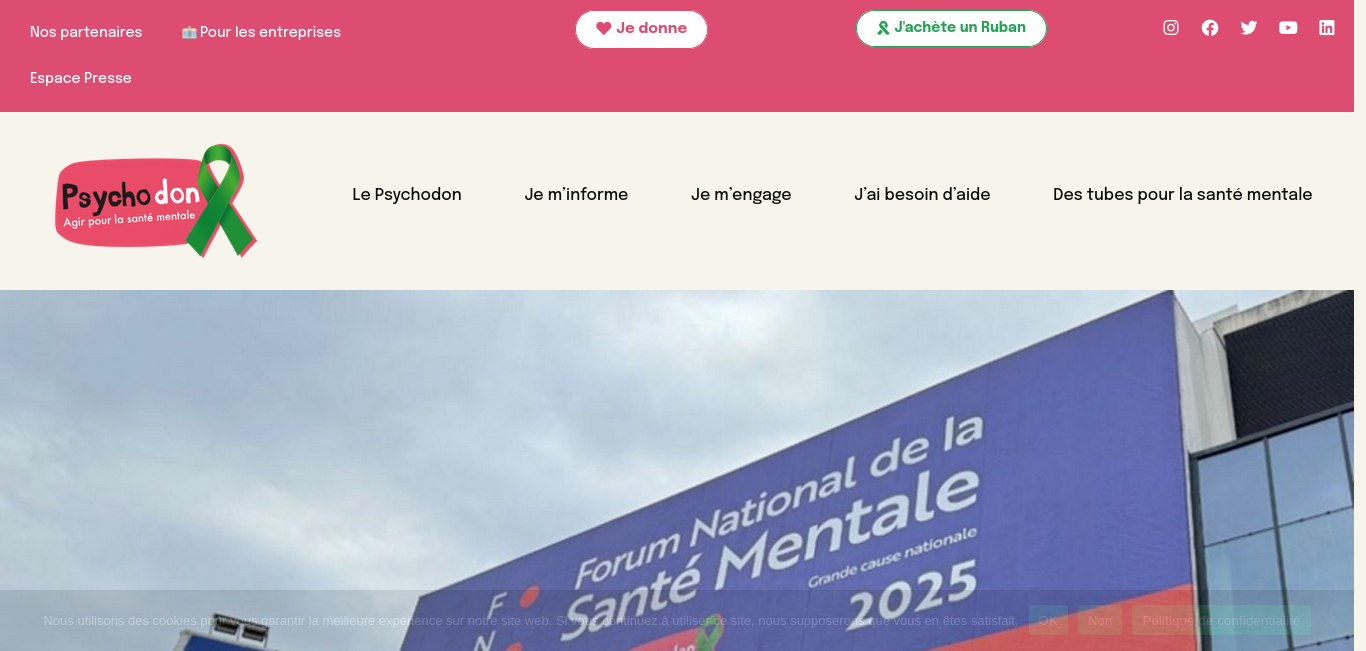The height and width of the screenshot is (651, 1366).
Task: Open the Twitter profile icon
Action: [1249, 28]
